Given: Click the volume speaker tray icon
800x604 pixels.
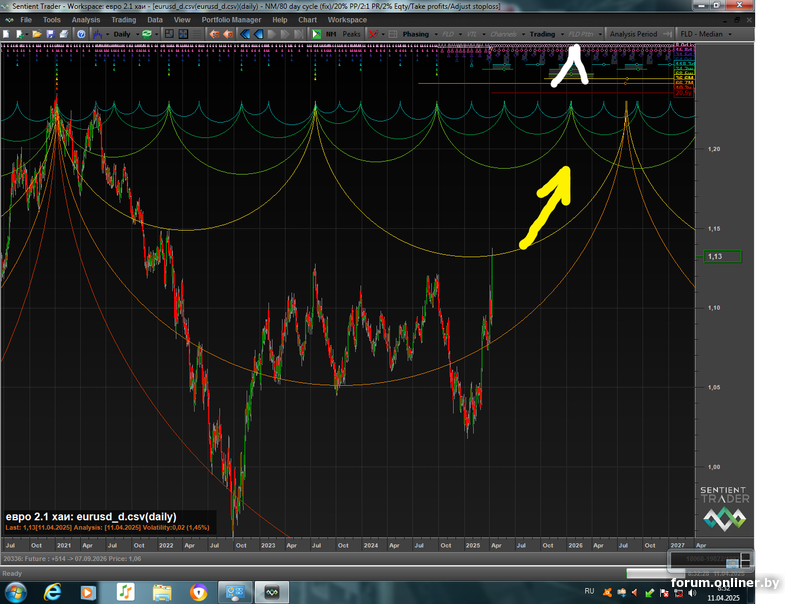Looking at the screenshot, I should (x=692, y=593).
